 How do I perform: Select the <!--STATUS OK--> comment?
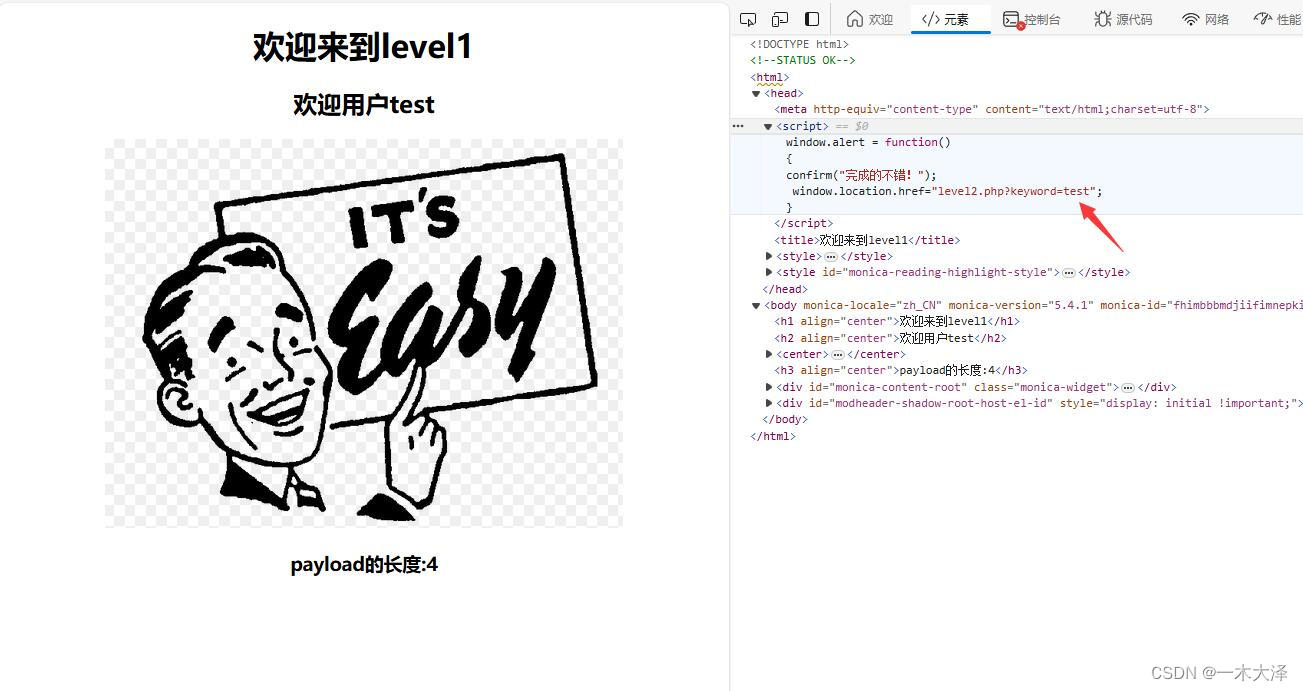pos(803,60)
